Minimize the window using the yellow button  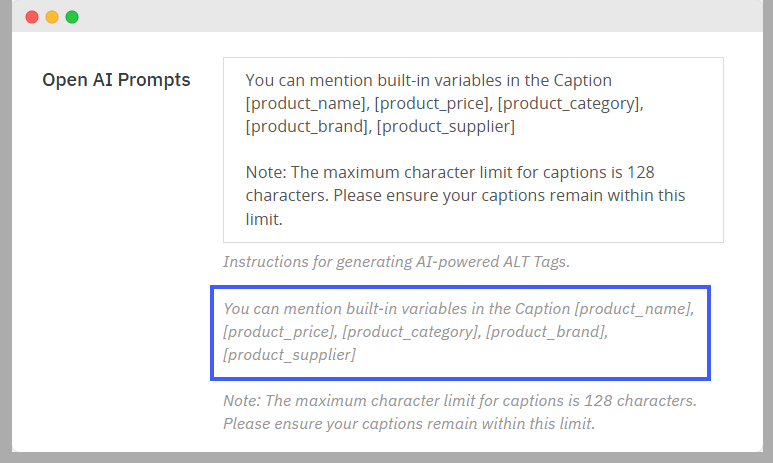(52, 17)
